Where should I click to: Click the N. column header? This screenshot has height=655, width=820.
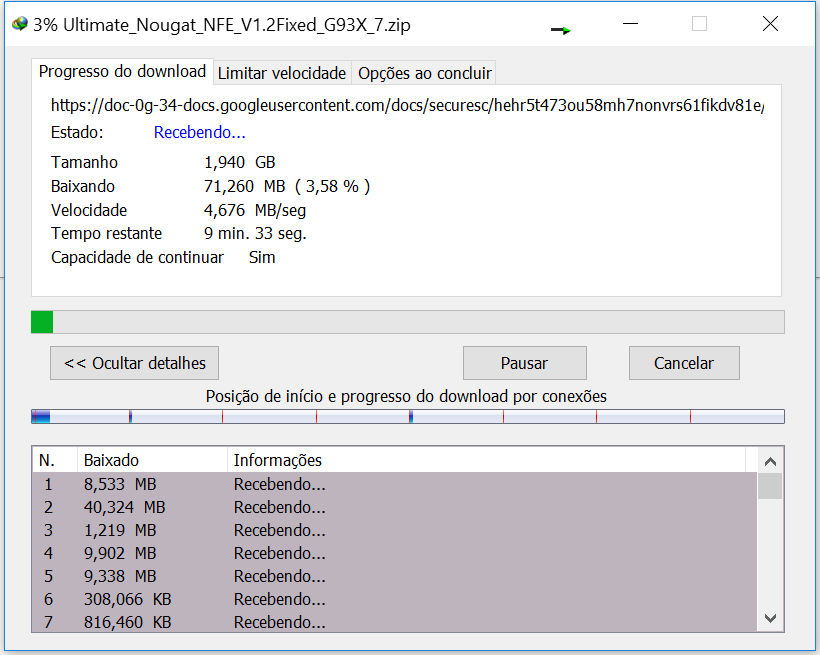pyautogui.click(x=55, y=460)
